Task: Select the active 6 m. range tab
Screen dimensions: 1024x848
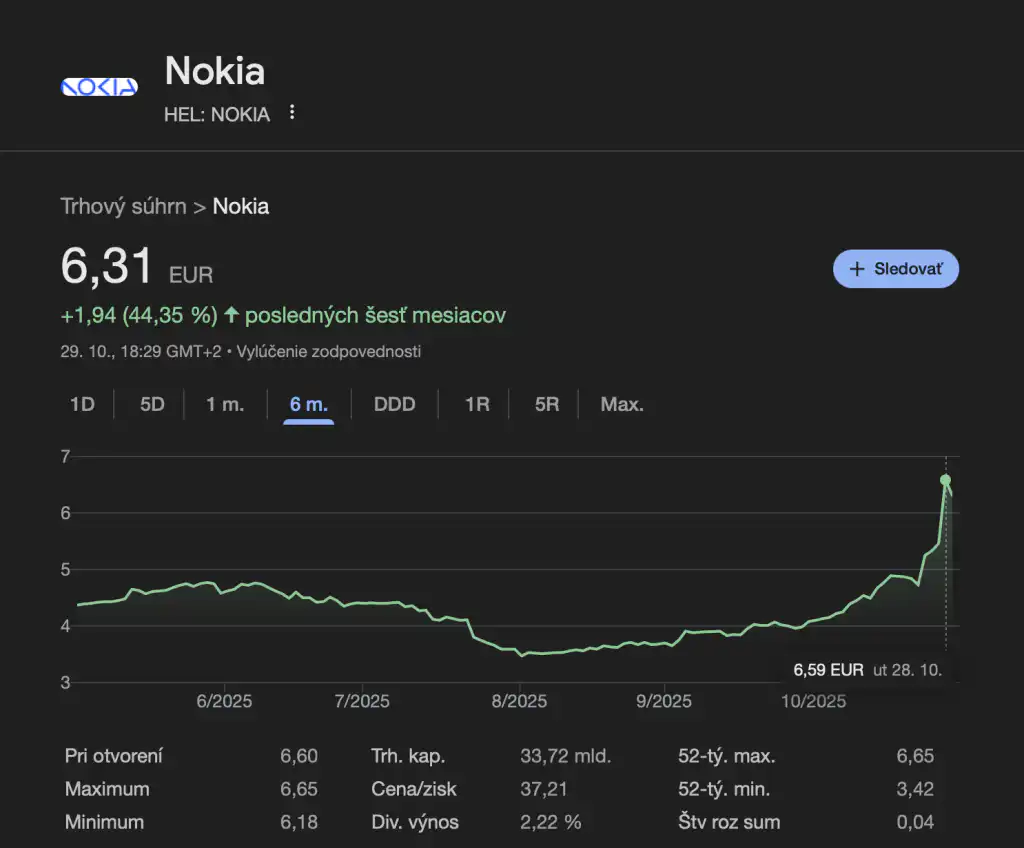Action: pos(309,405)
